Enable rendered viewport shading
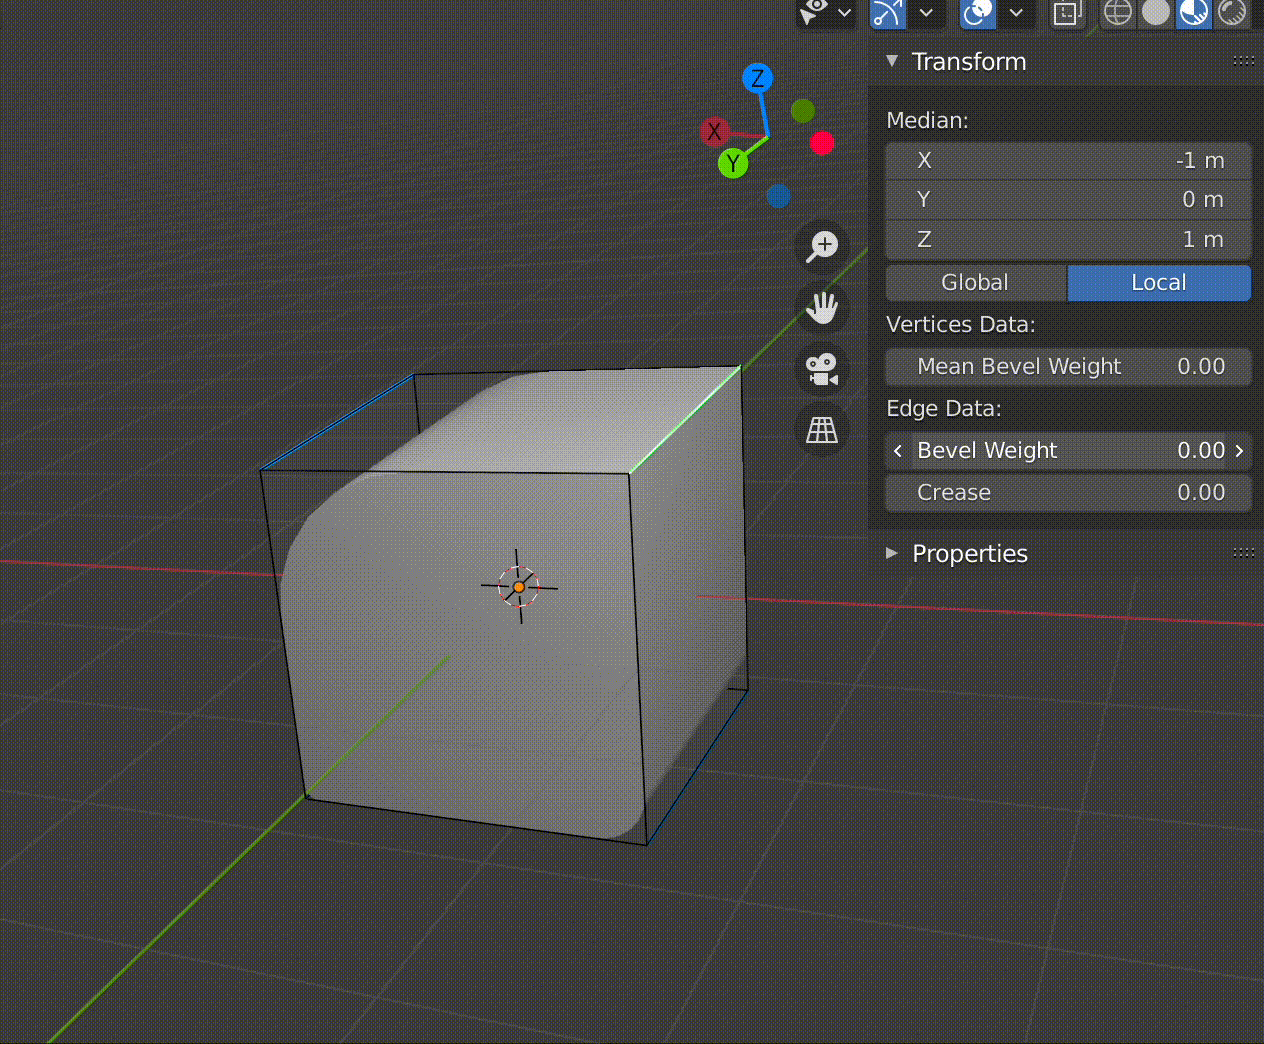 1231,14
